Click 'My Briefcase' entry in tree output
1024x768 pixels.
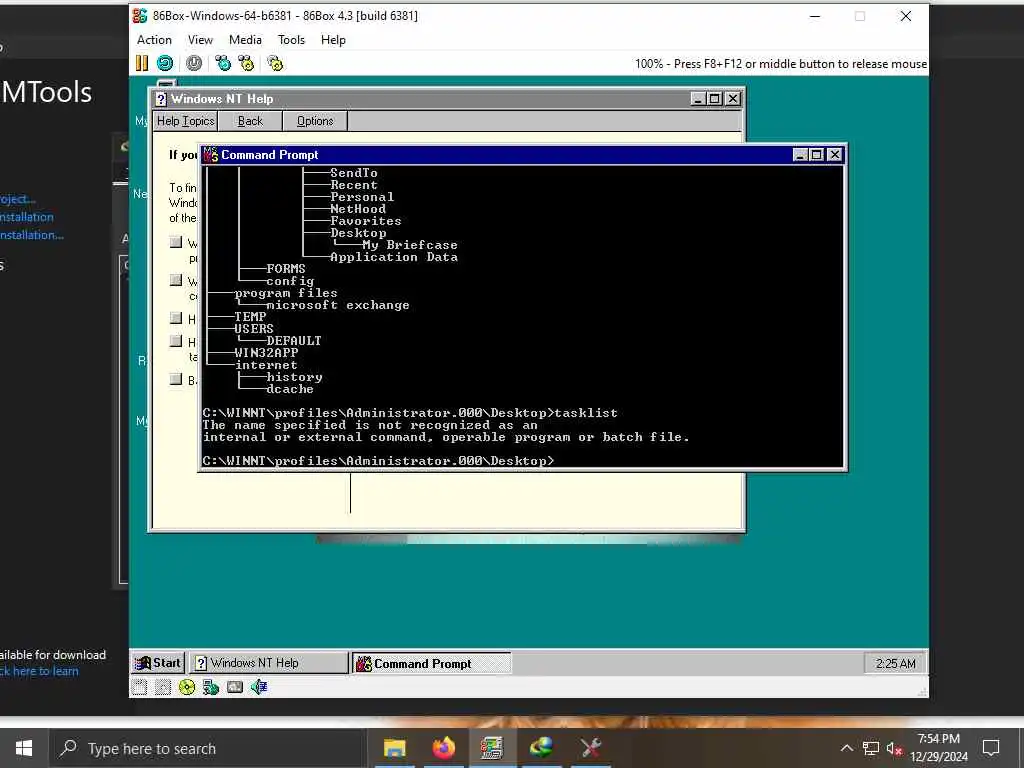coord(409,245)
